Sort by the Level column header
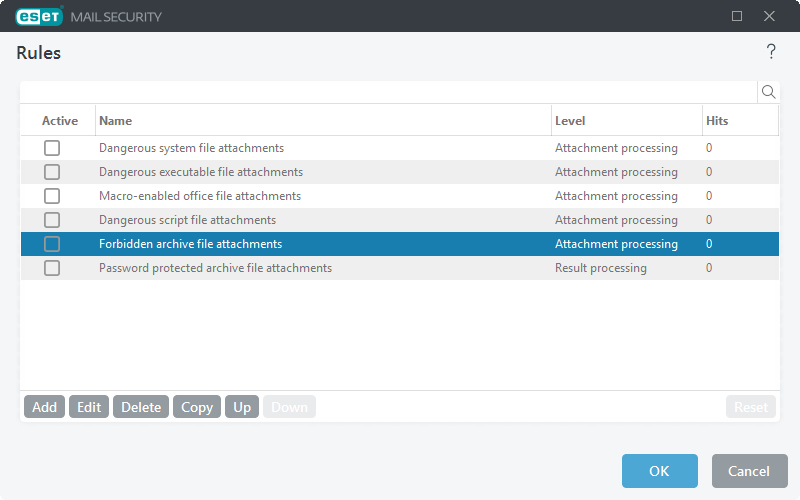Image resolution: width=800 pixels, height=500 pixels. (x=625, y=121)
